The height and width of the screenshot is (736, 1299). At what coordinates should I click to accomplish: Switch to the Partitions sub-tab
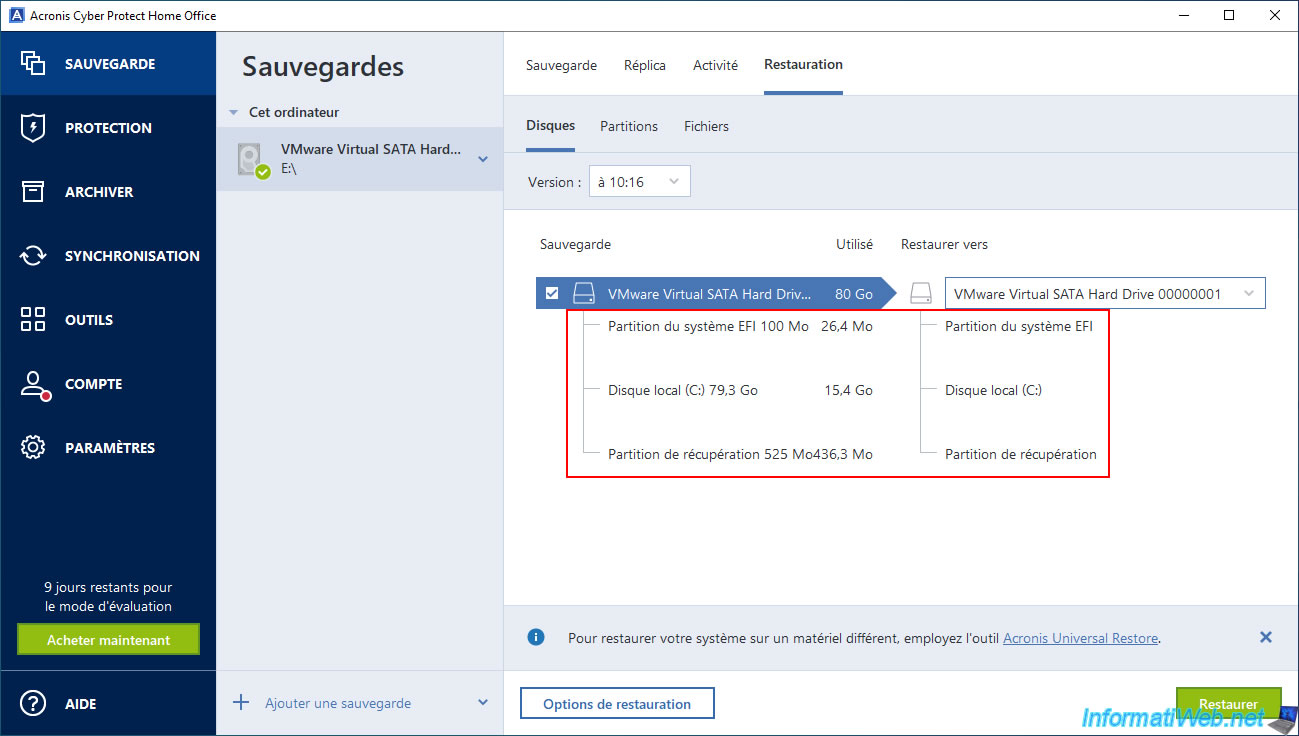[629, 126]
